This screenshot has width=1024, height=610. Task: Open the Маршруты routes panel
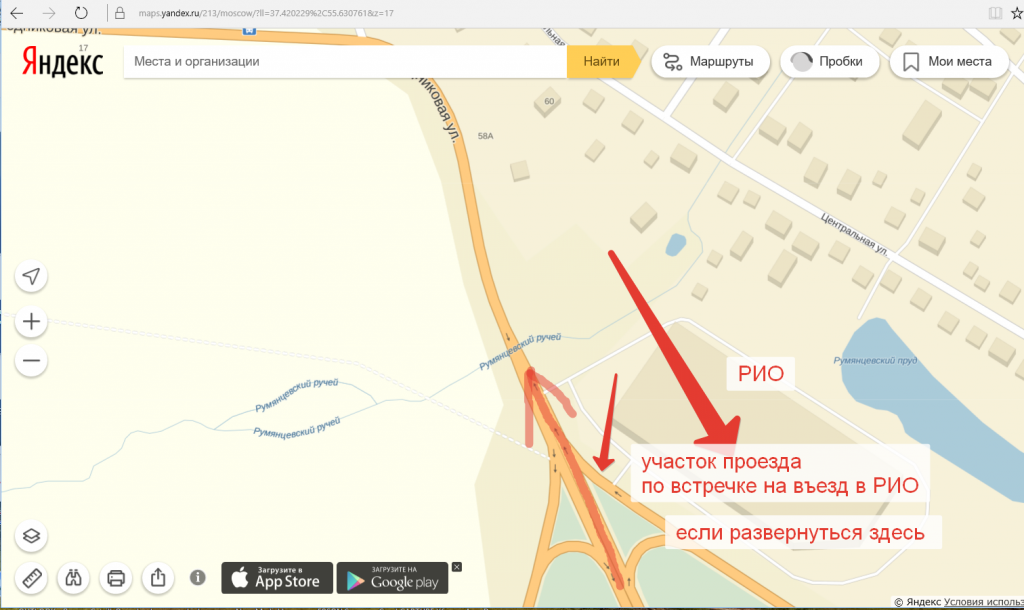pyautogui.click(x=710, y=61)
